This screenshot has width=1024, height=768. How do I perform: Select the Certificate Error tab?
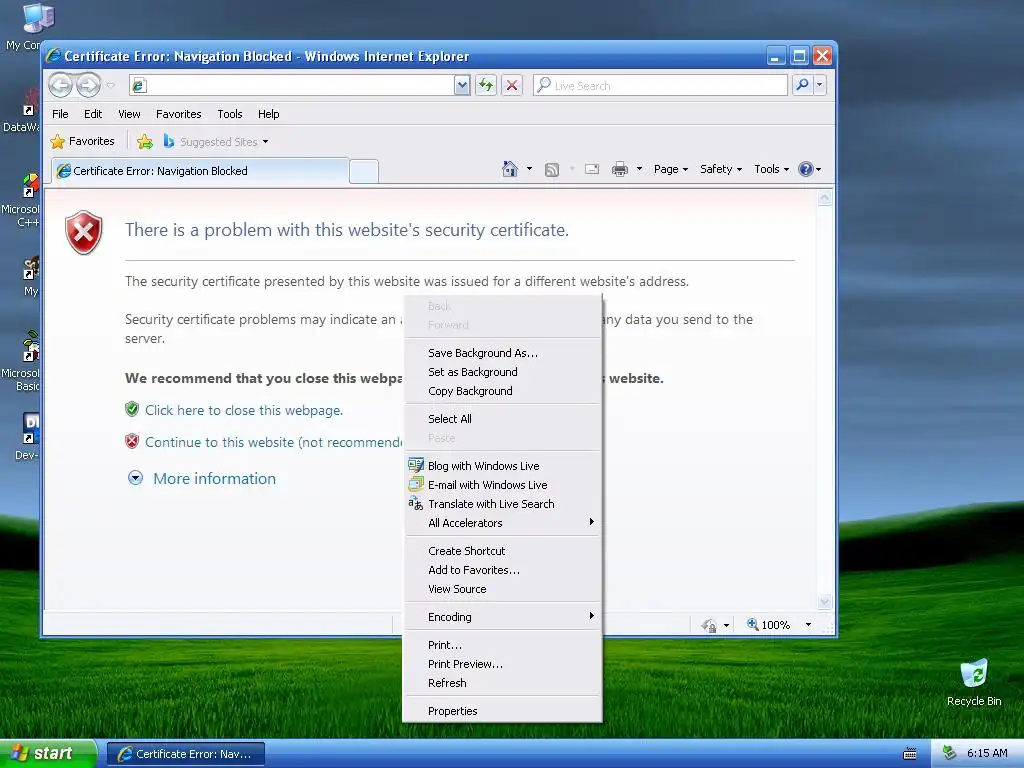200,171
